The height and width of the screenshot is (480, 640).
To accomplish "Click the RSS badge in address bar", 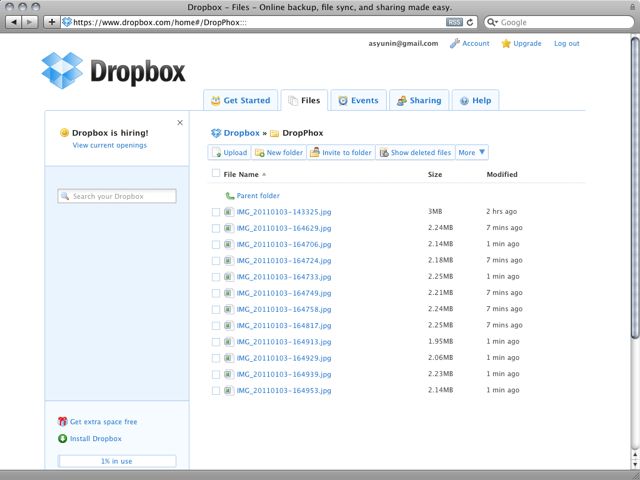I will (x=454, y=22).
